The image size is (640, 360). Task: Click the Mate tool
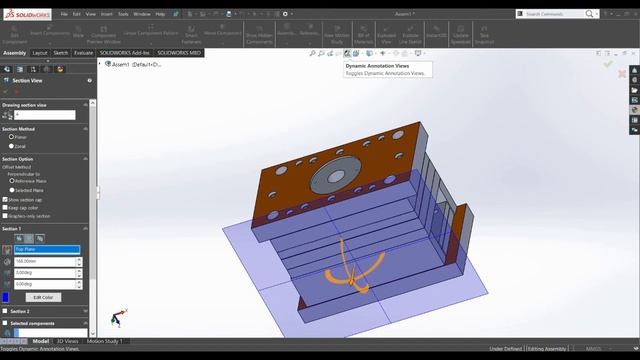tap(78, 32)
